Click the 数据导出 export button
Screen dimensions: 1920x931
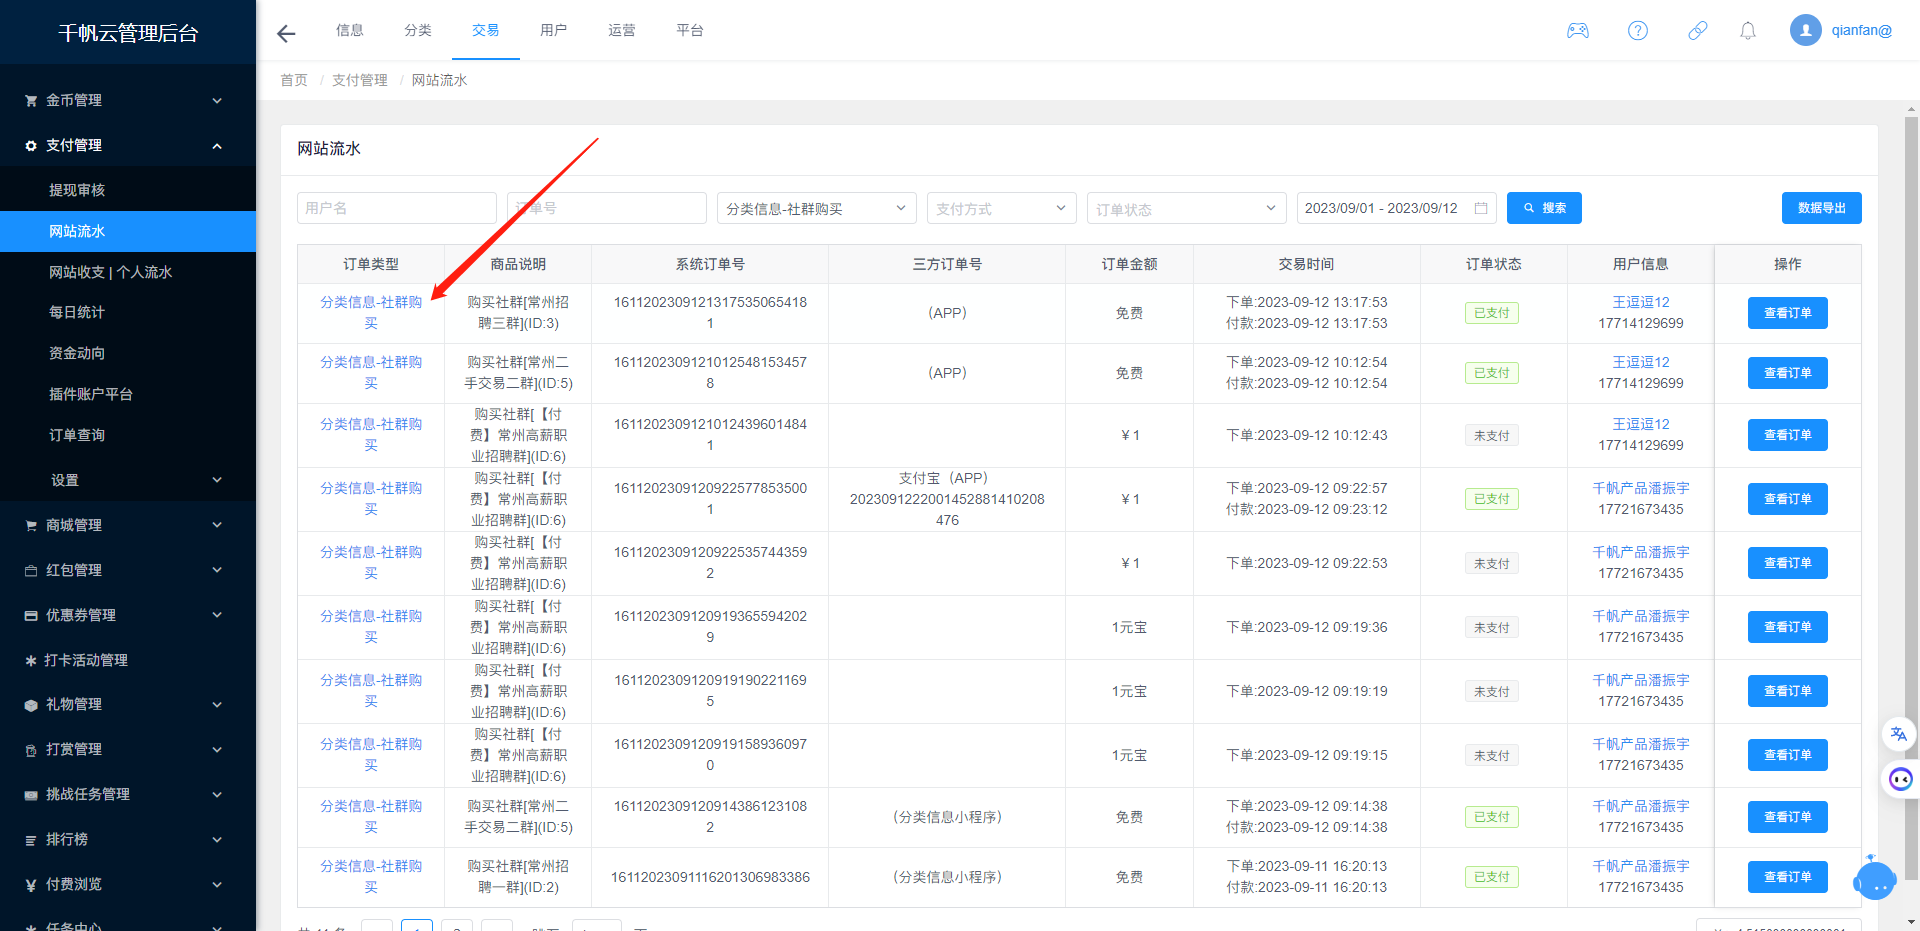[1821, 208]
